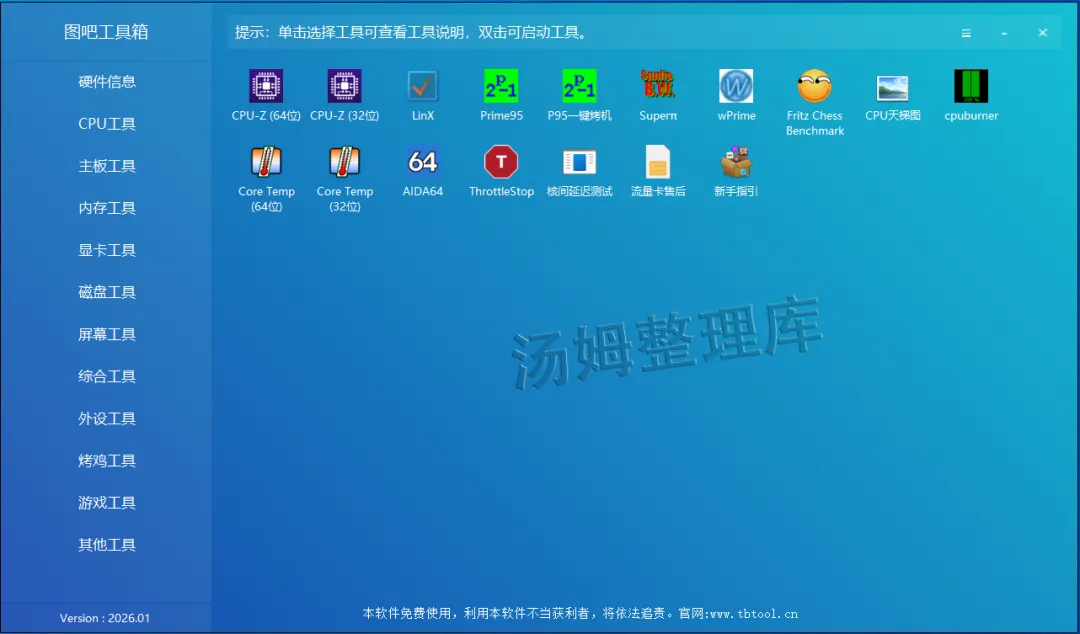Open the 主板工具 category
The height and width of the screenshot is (634, 1080).
107,166
